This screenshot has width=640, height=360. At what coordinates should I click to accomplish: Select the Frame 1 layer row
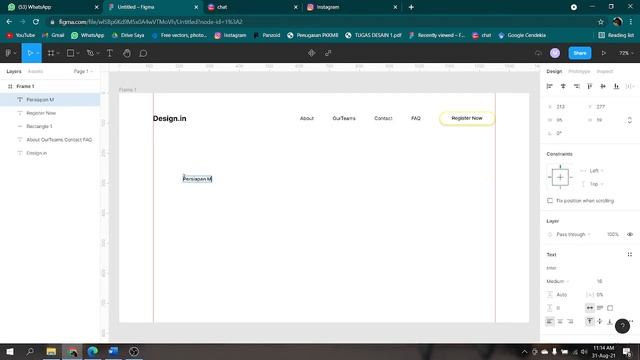50,86
